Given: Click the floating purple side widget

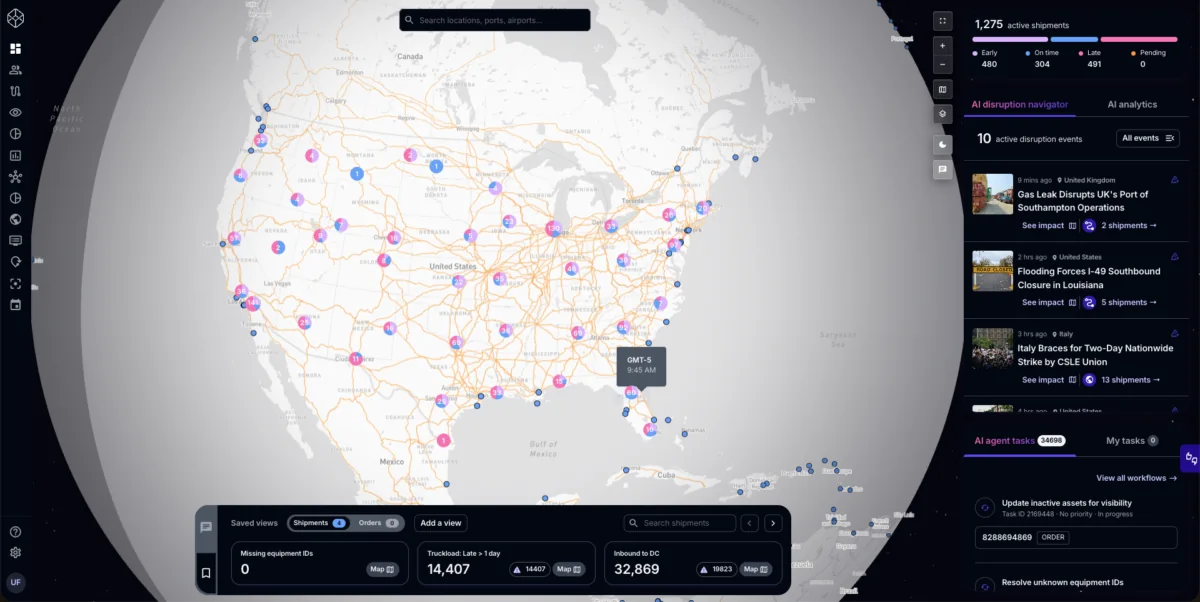Looking at the screenshot, I should tap(1190, 458).
